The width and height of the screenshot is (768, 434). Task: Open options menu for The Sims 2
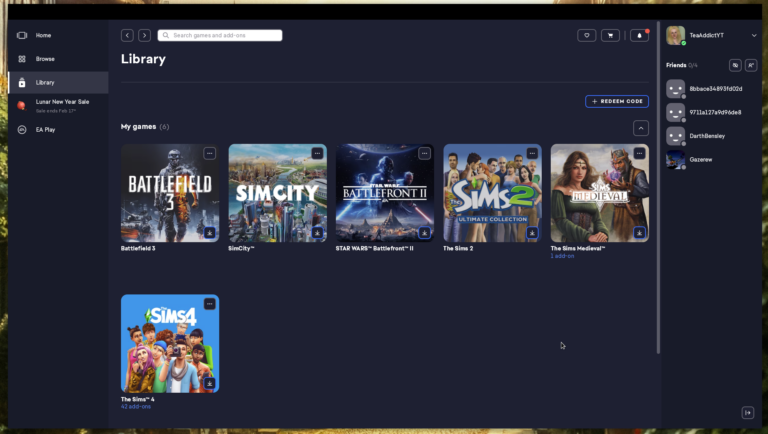[532, 153]
